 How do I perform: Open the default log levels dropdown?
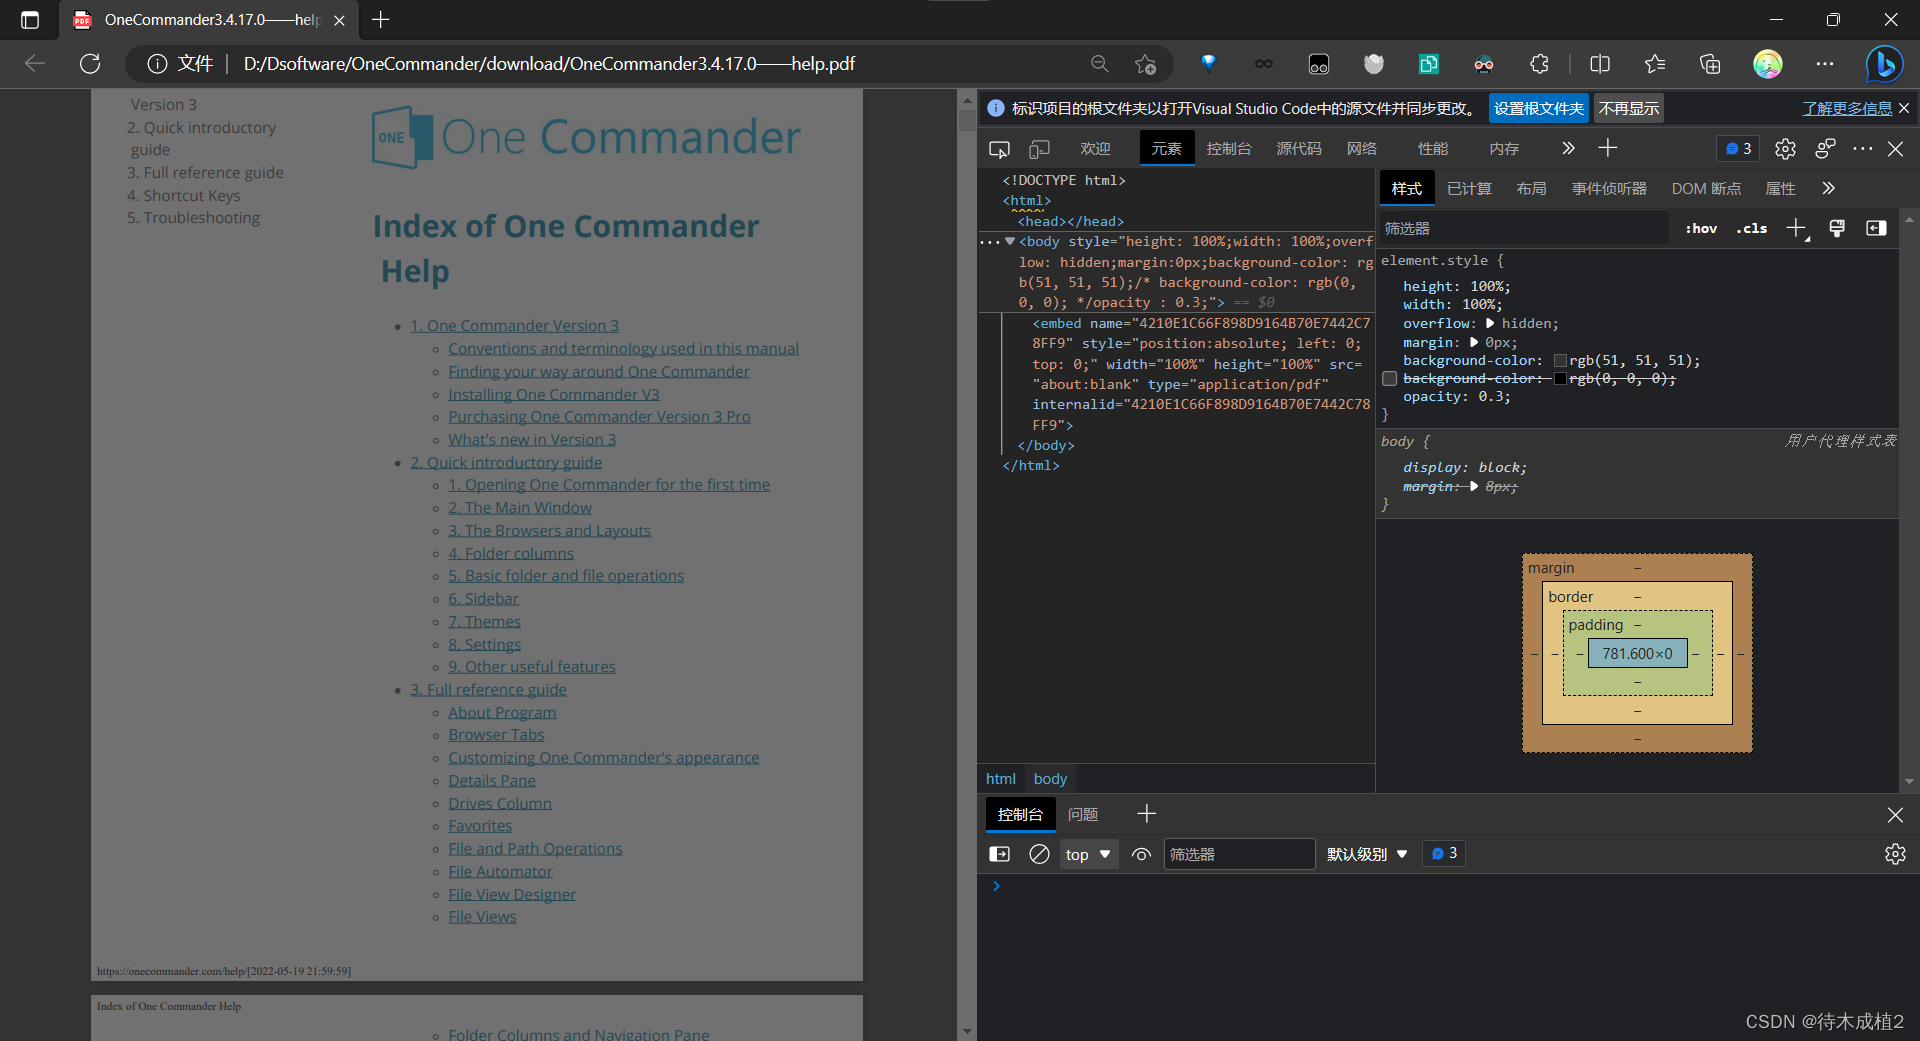(x=1367, y=854)
